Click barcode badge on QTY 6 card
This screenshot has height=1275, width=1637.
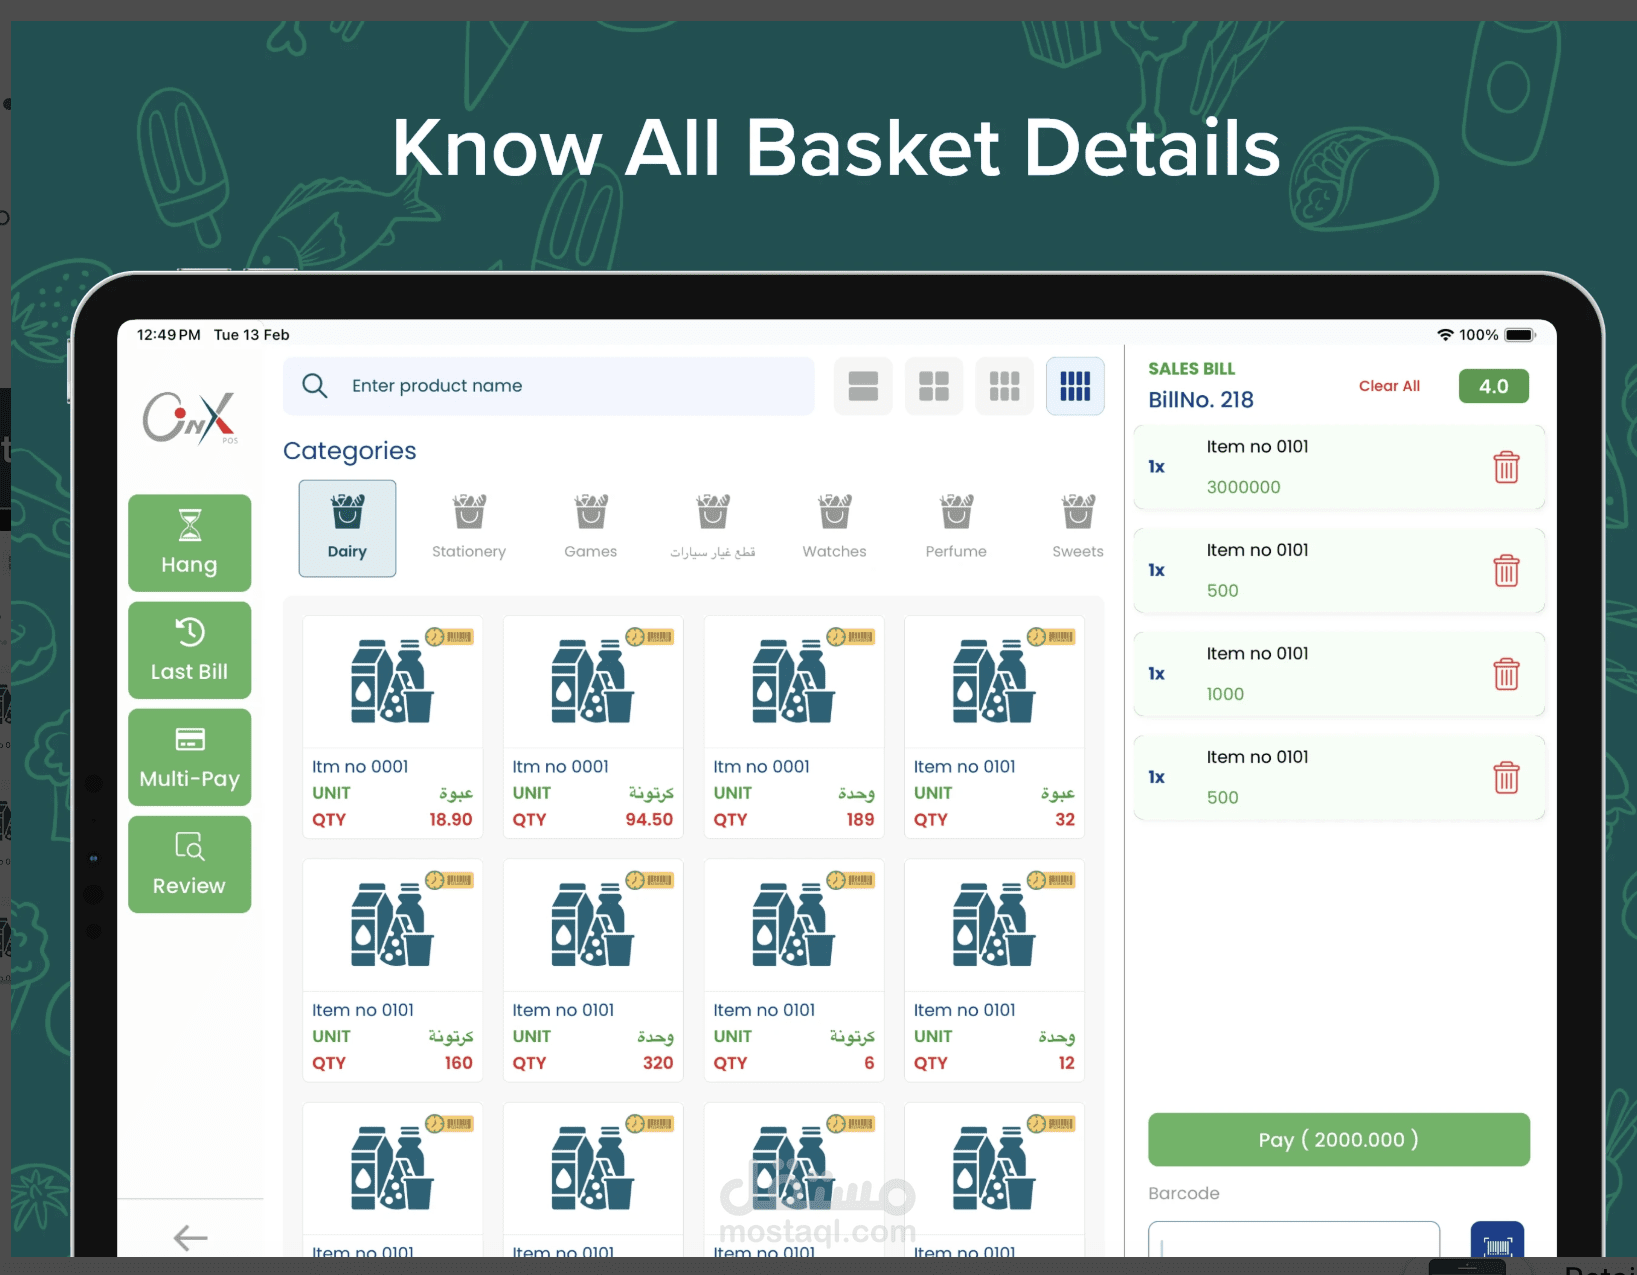851,880
